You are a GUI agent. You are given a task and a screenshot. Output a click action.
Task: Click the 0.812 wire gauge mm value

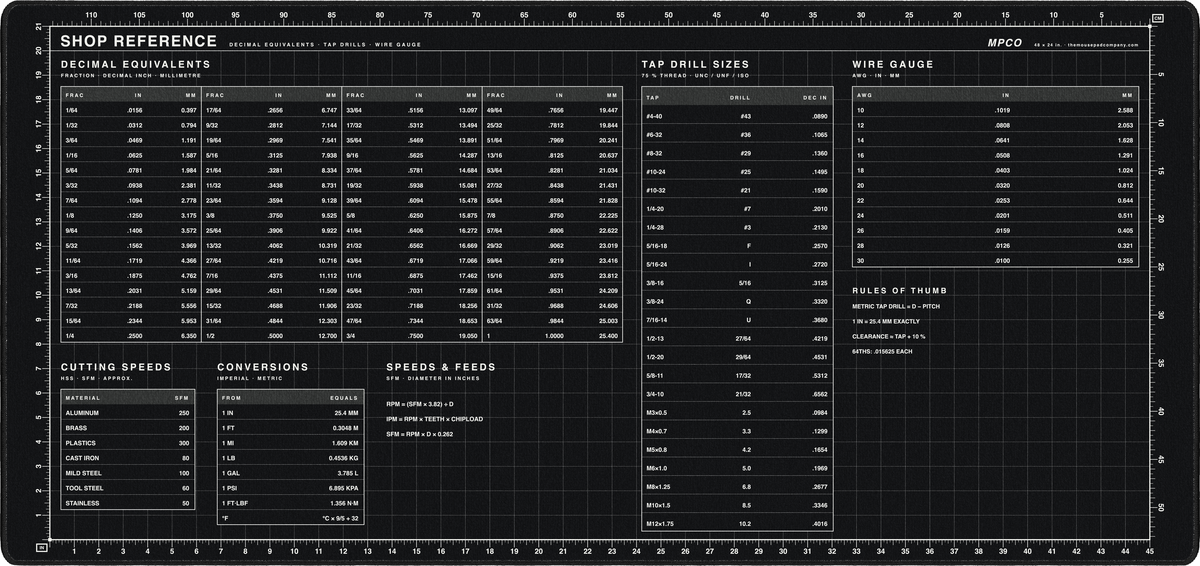pos(1125,185)
